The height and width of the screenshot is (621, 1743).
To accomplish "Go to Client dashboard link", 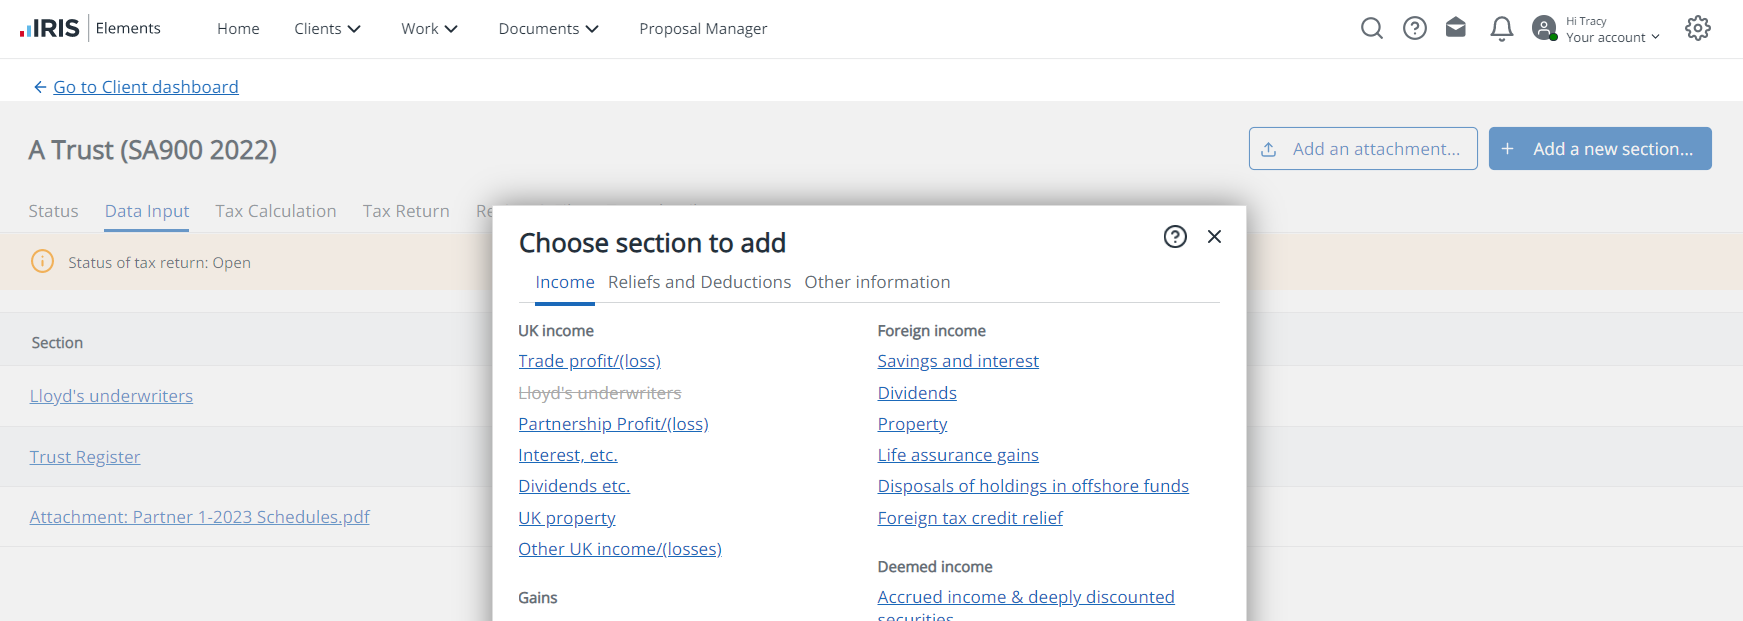I will pyautogui.click(x=145, y=87).
